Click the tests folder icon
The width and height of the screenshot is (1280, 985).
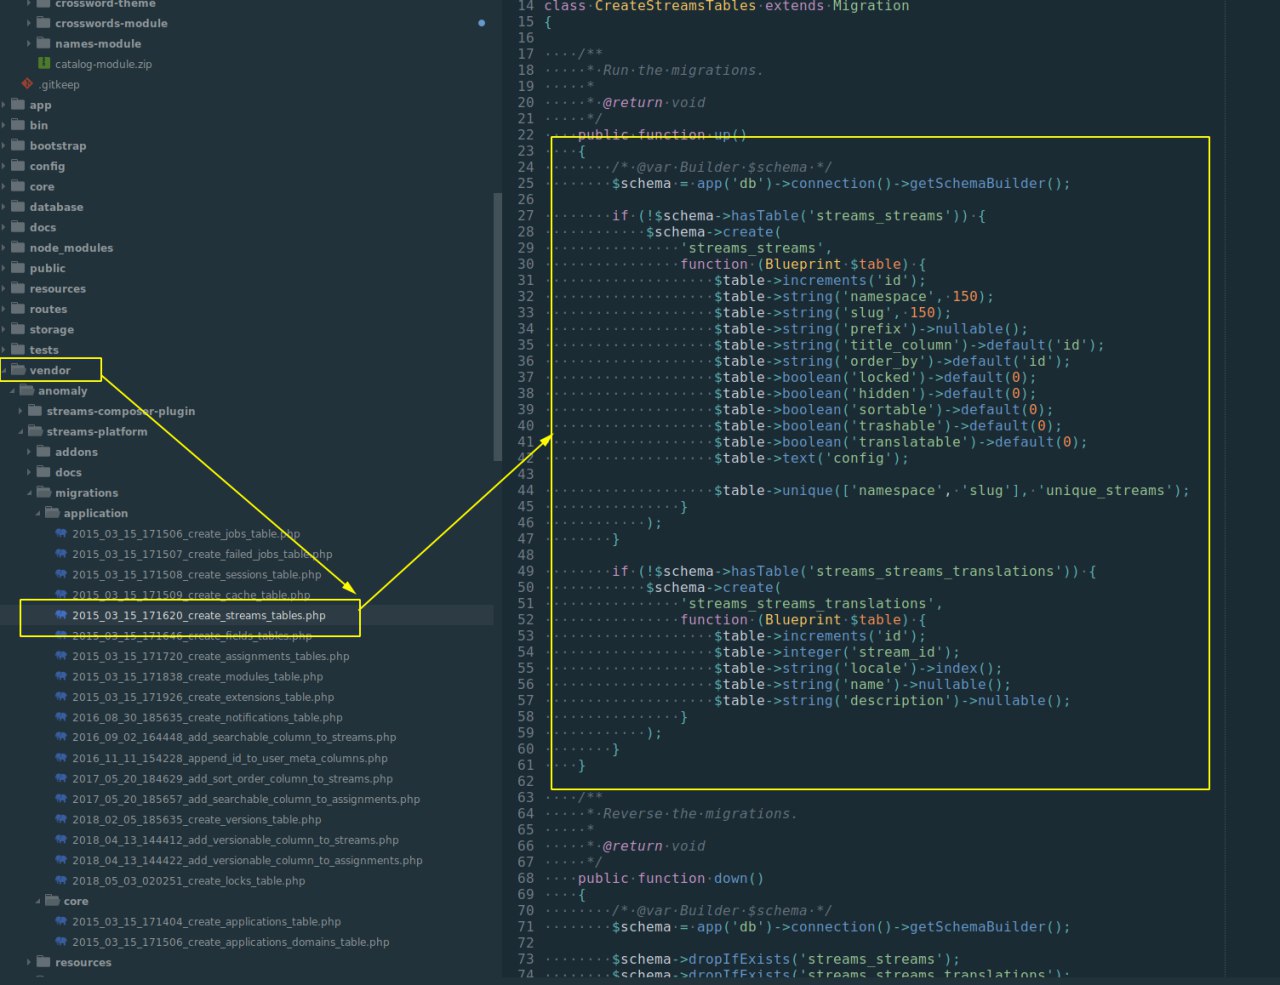(x=18, y=350)
